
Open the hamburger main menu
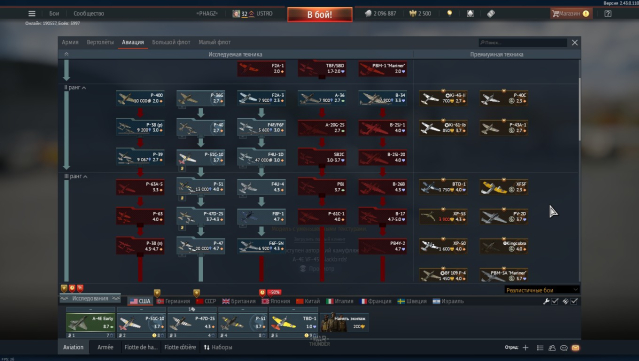coord(32,13)
